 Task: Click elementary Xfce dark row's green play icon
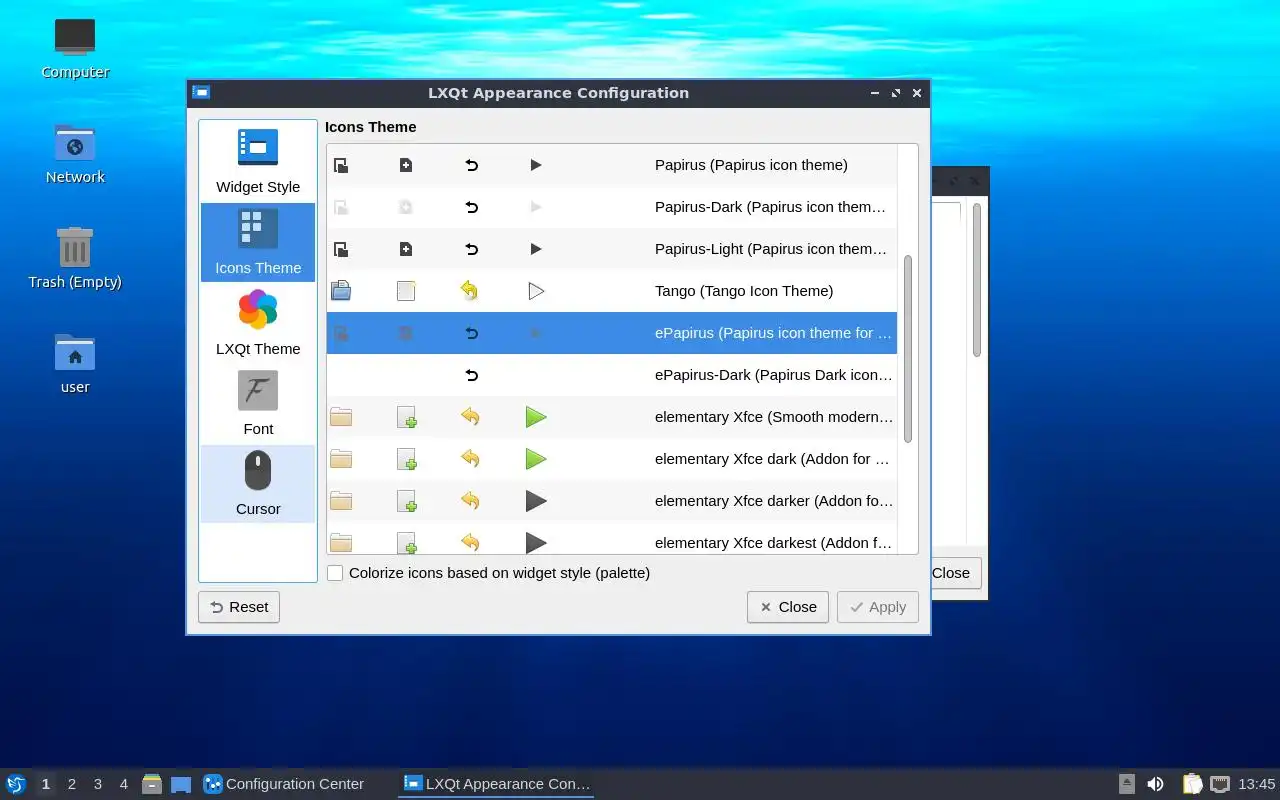[x=536, y=459]
